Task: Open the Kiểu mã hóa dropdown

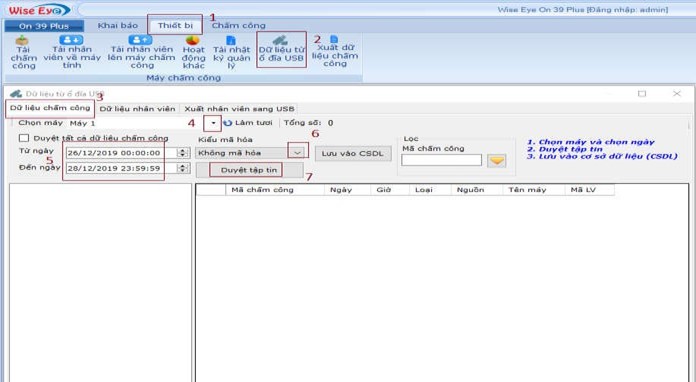Action: point(297,153)
